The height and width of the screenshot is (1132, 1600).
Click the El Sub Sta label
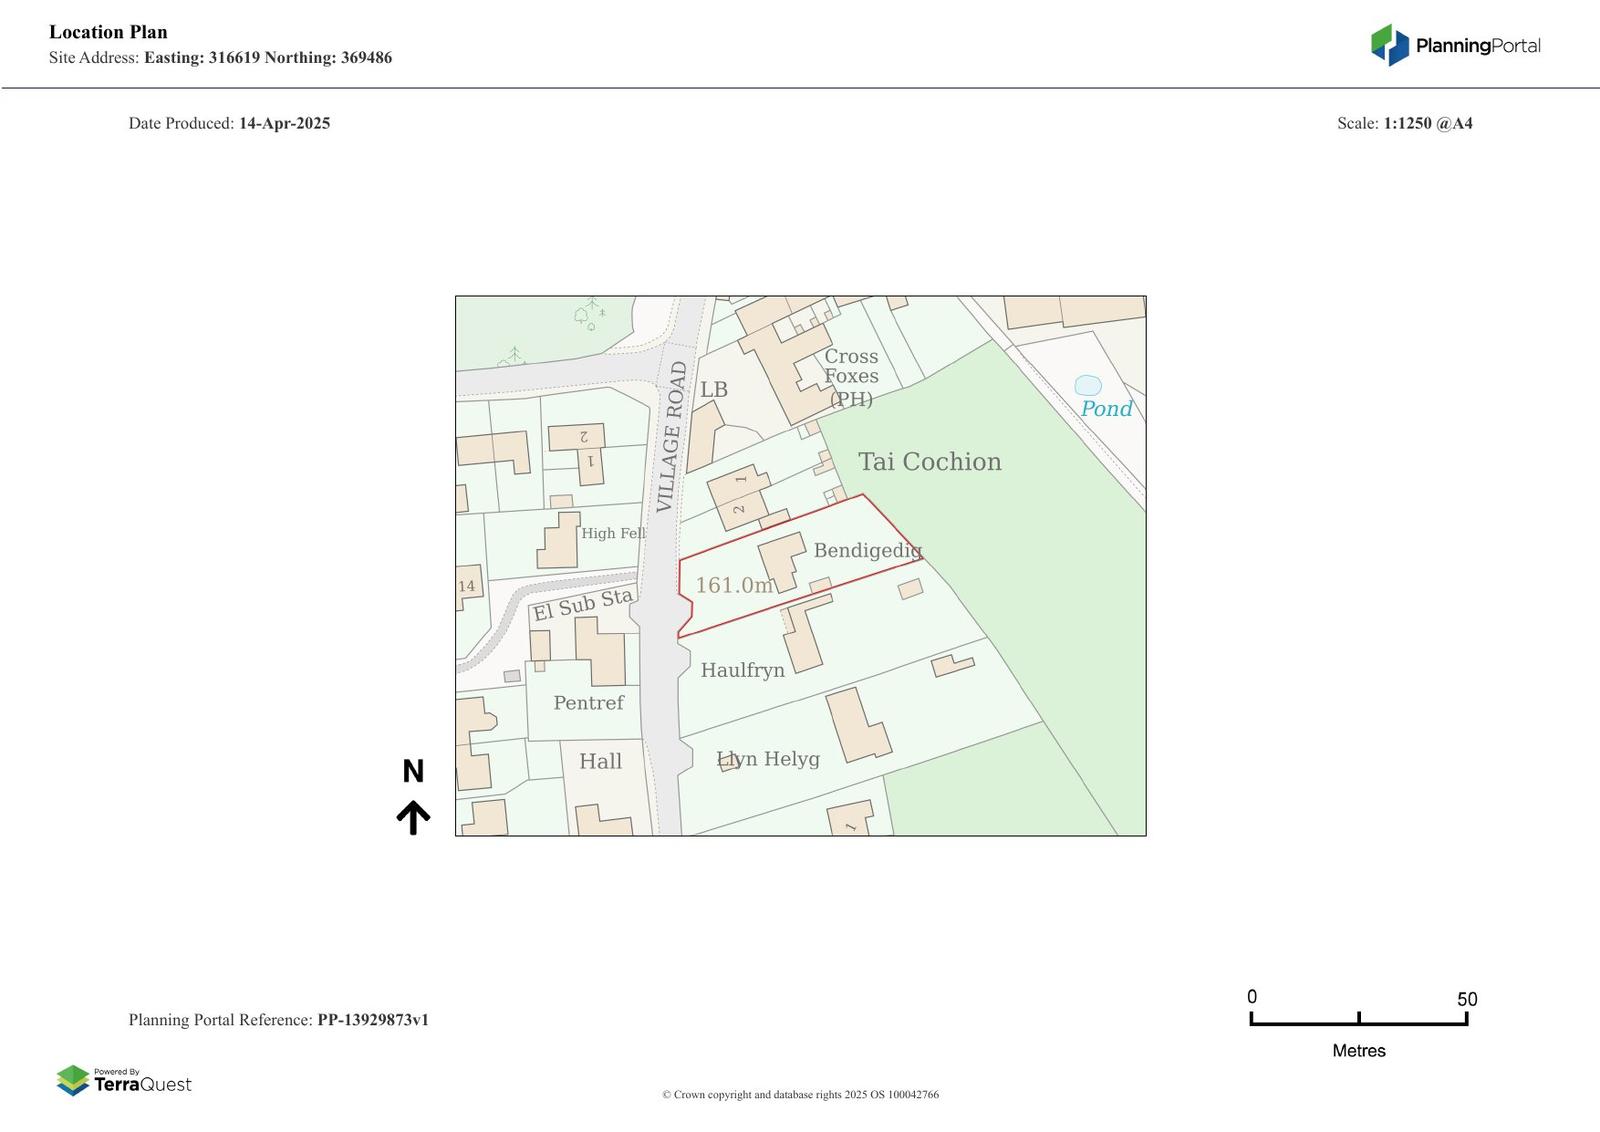(582, 604)
